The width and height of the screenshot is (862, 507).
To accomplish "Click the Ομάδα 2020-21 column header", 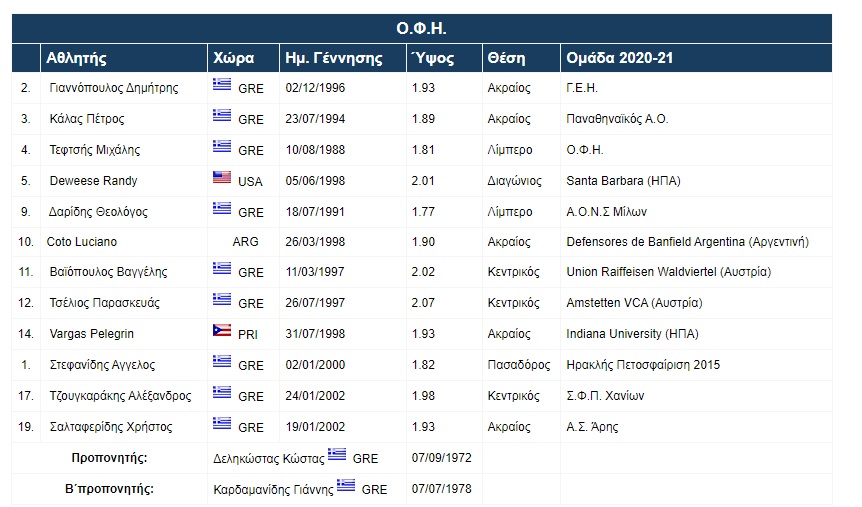I will click(x=619, y=58).
